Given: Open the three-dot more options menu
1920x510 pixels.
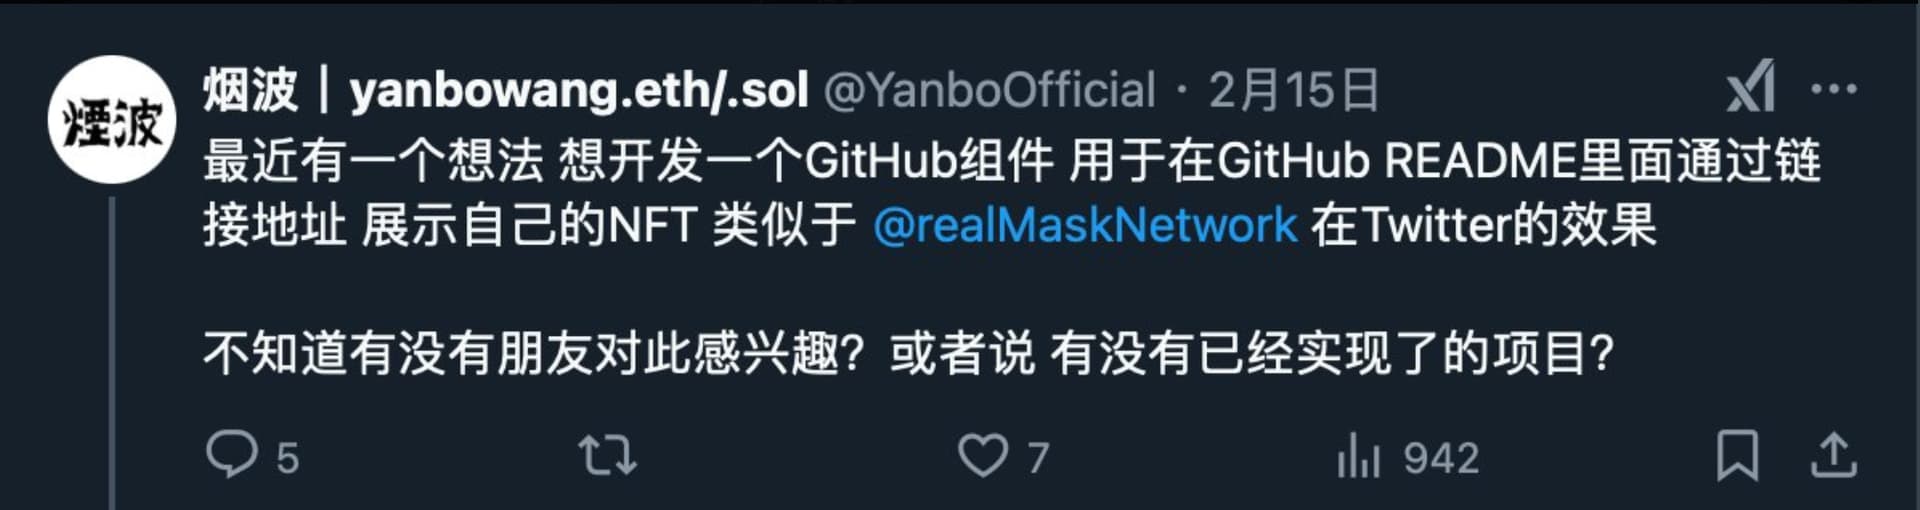Looking at the screenshot, I should pos(1834,88).
